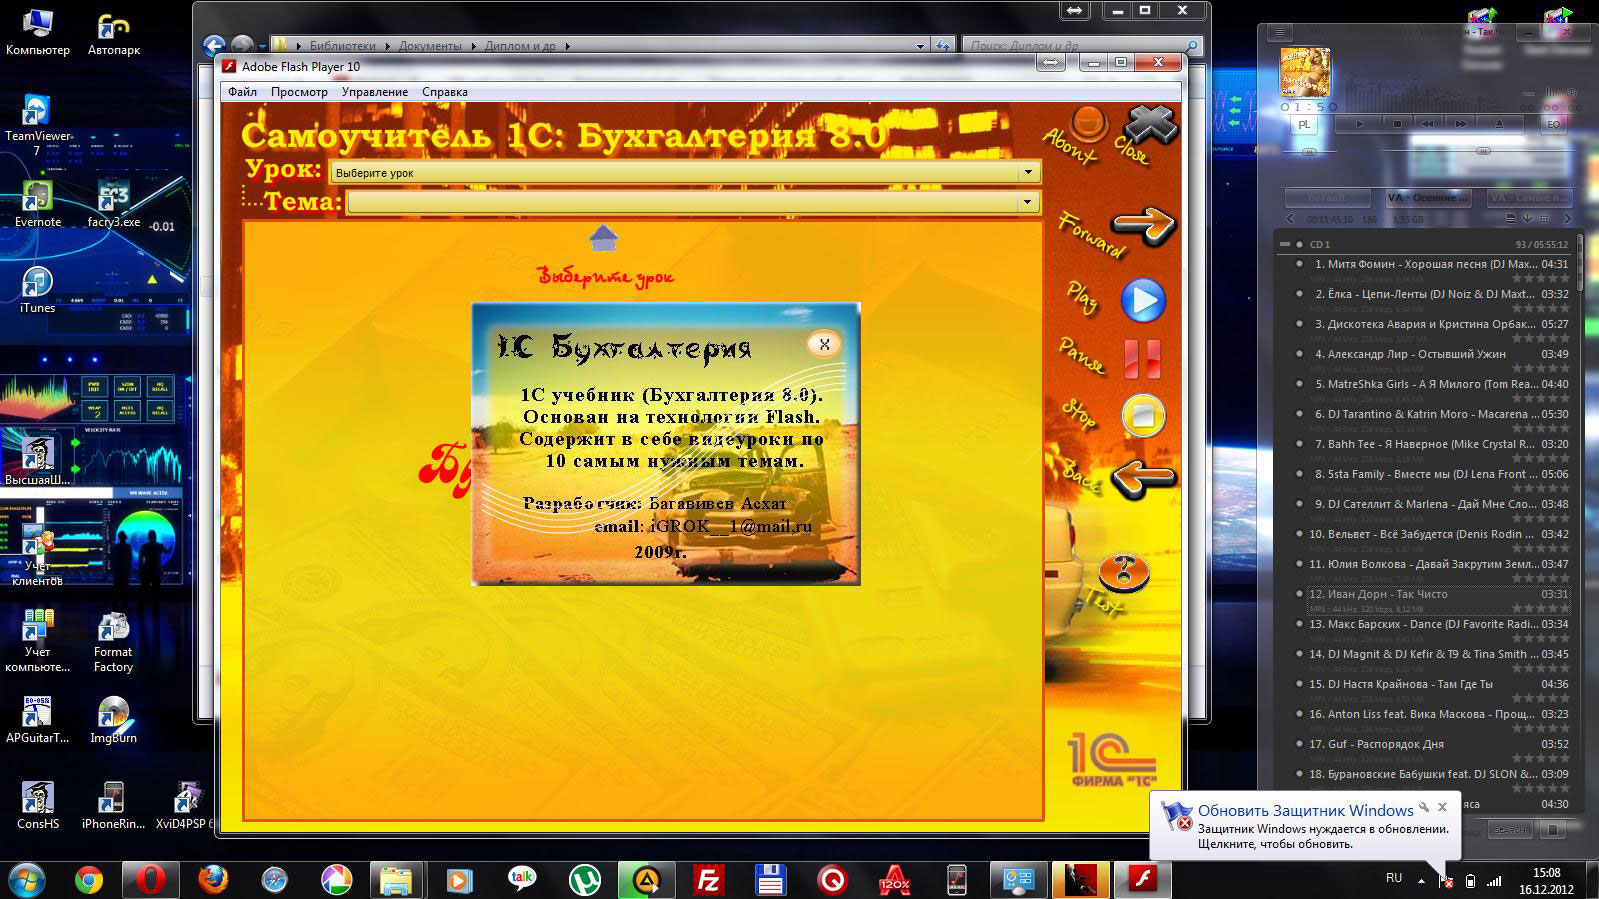Close the 1С Бухгалтерия about popup

[x=824, y=344]
